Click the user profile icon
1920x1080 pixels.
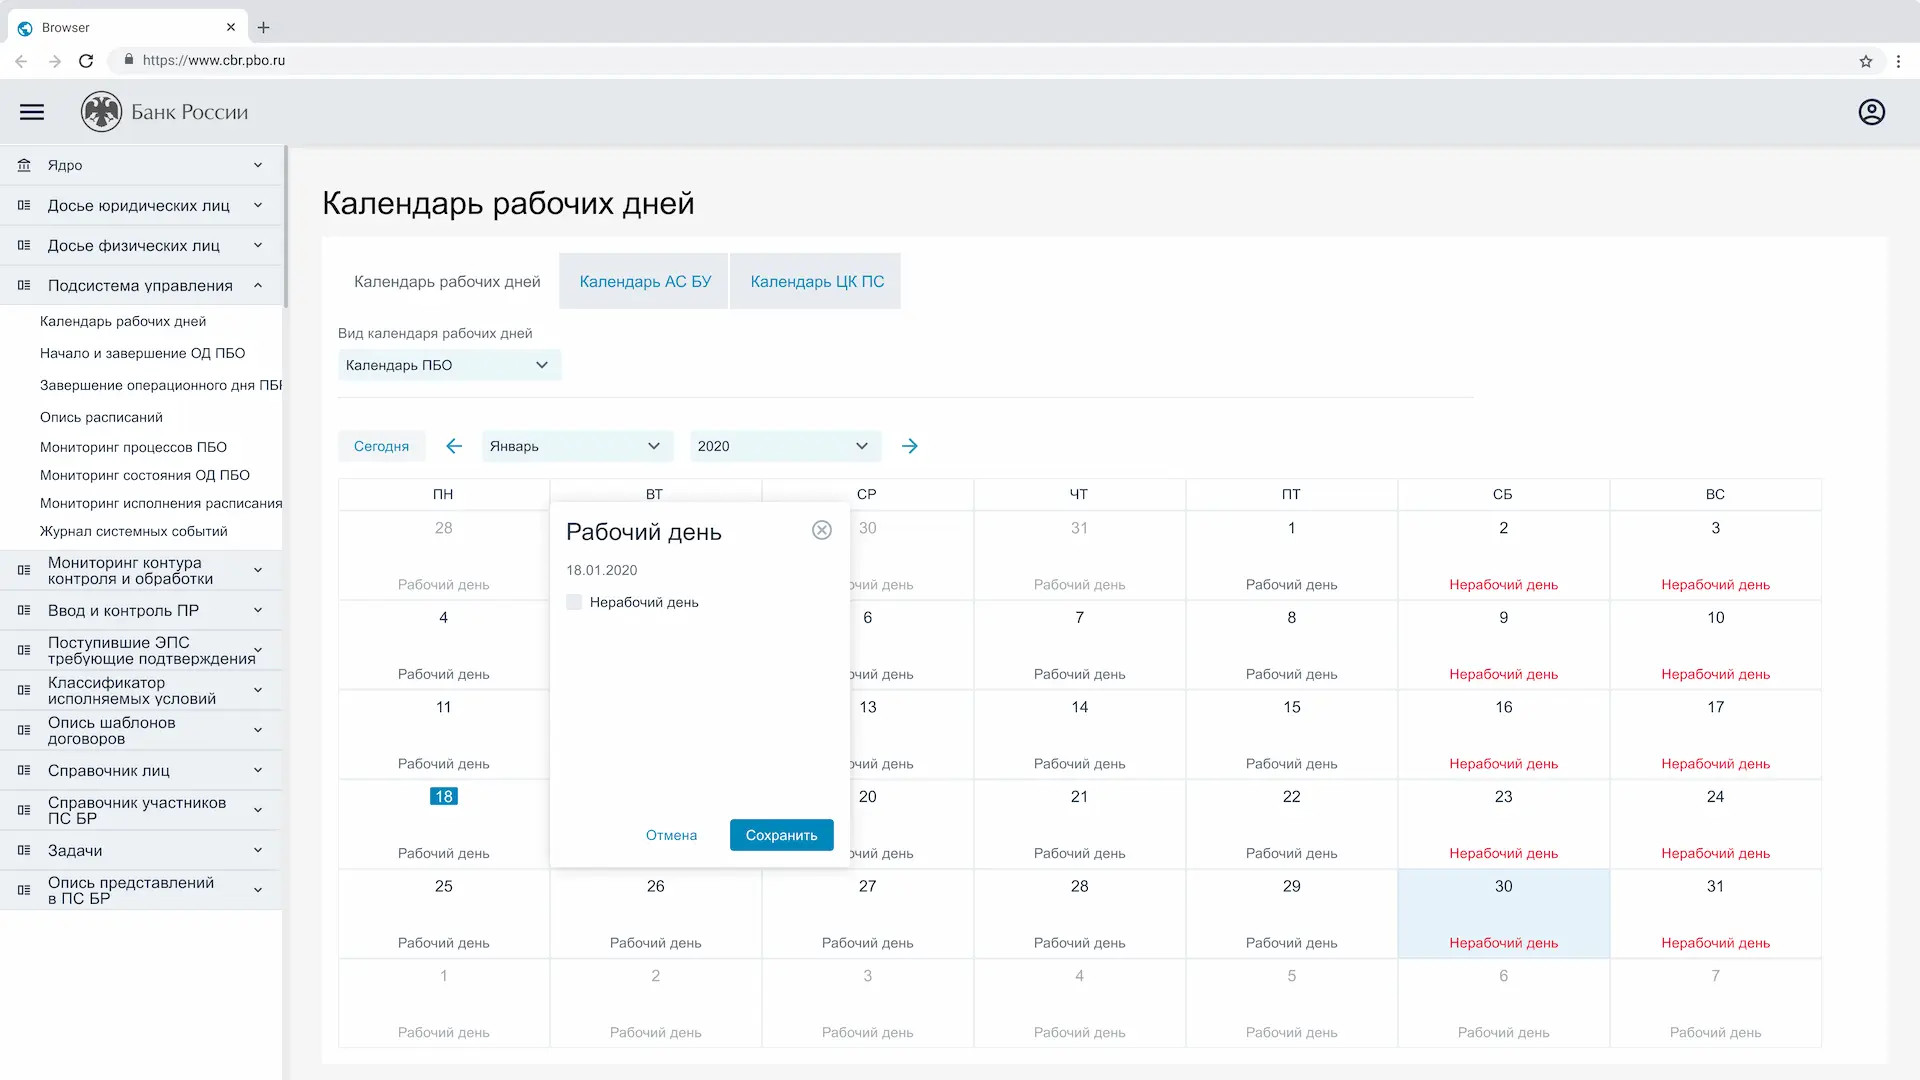click(x=1871, y=112)
